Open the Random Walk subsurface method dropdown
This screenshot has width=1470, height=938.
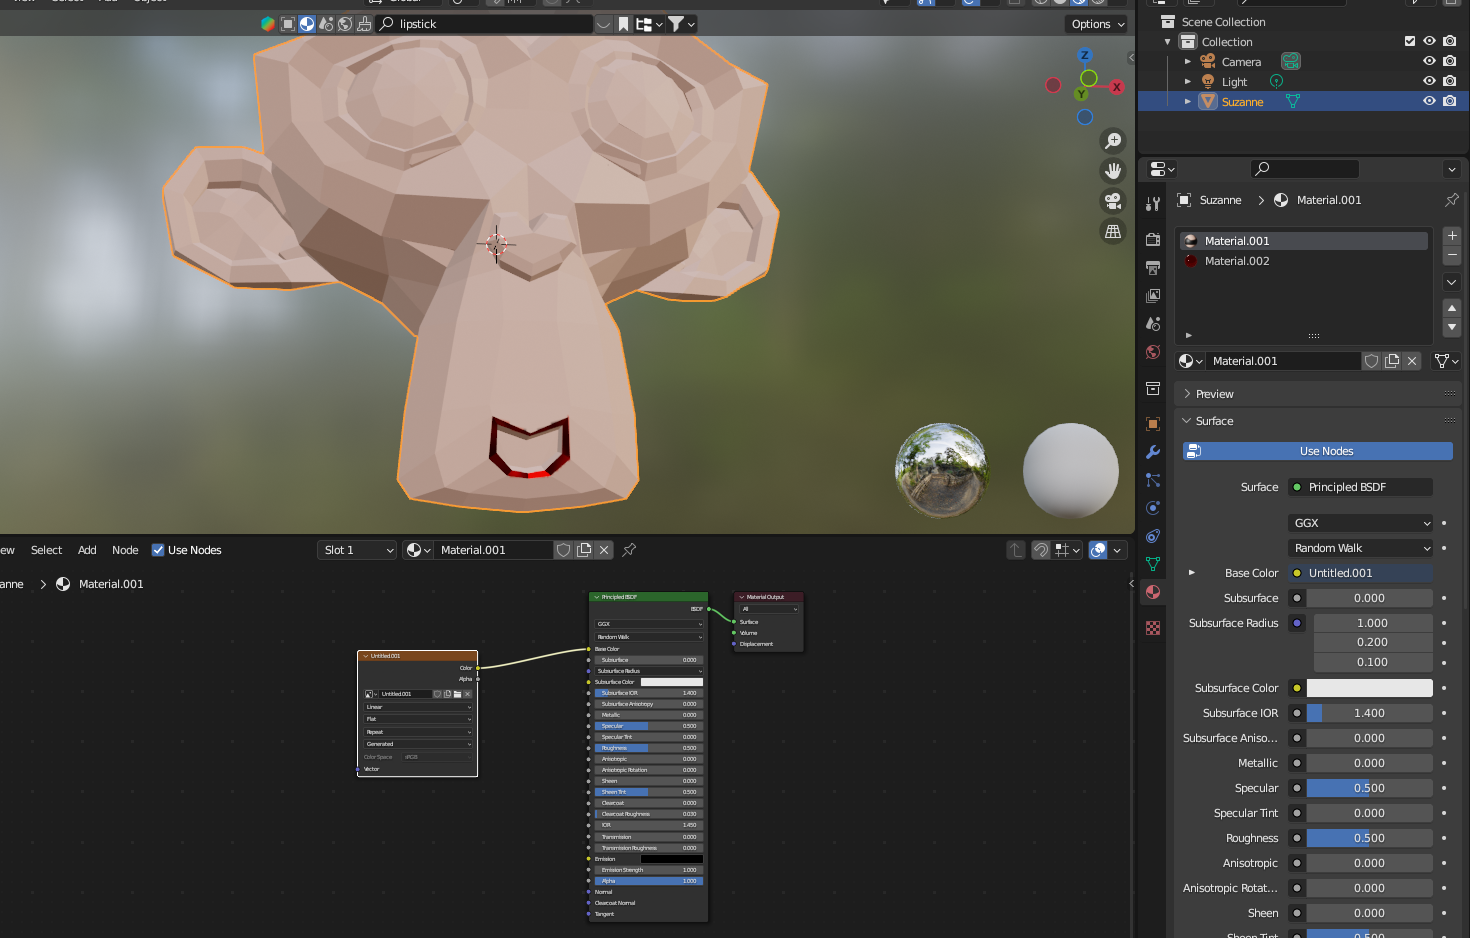[x=1361, y=548]
